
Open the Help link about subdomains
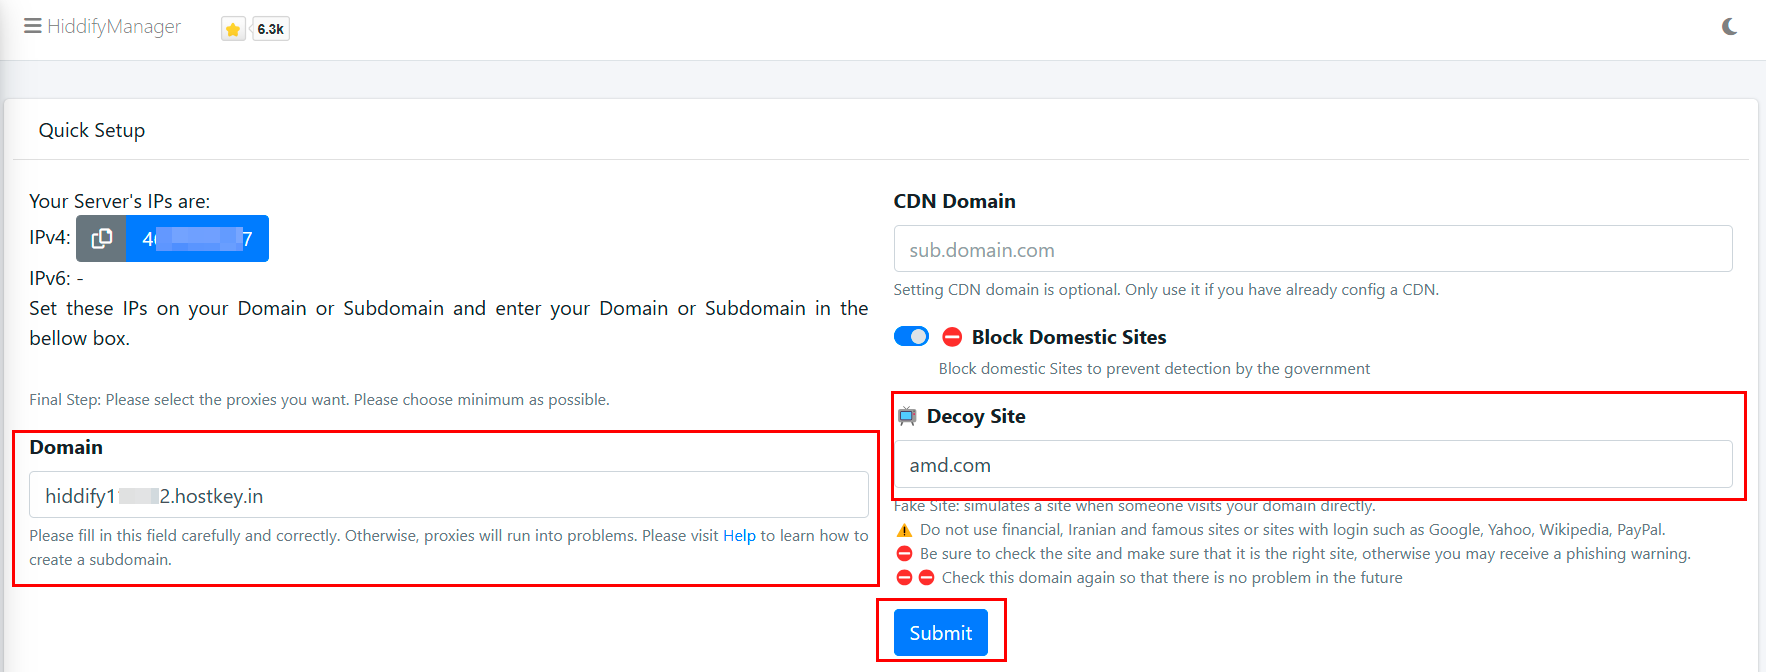(739, 536)
